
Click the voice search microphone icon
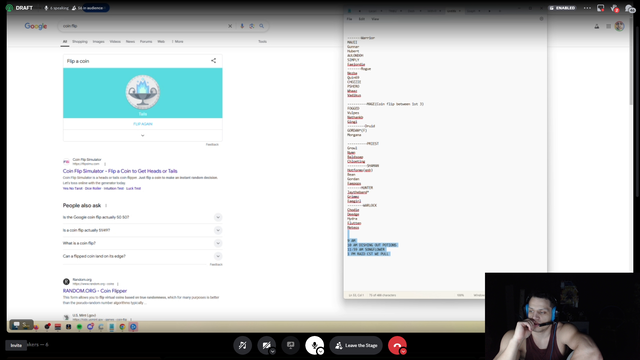point(242,26)
